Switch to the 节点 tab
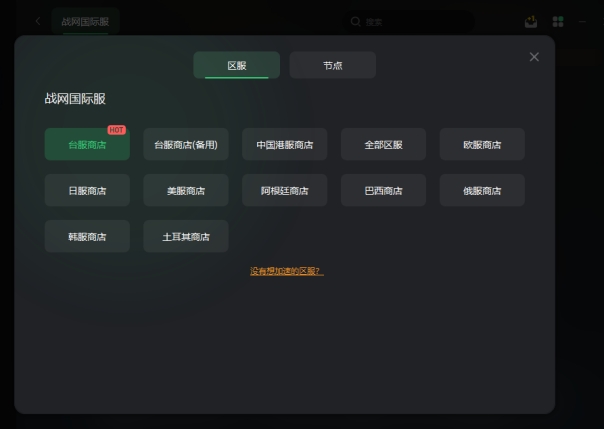This screenshot has width=604, height=429. pyautogui.click(x=332, y=65)
